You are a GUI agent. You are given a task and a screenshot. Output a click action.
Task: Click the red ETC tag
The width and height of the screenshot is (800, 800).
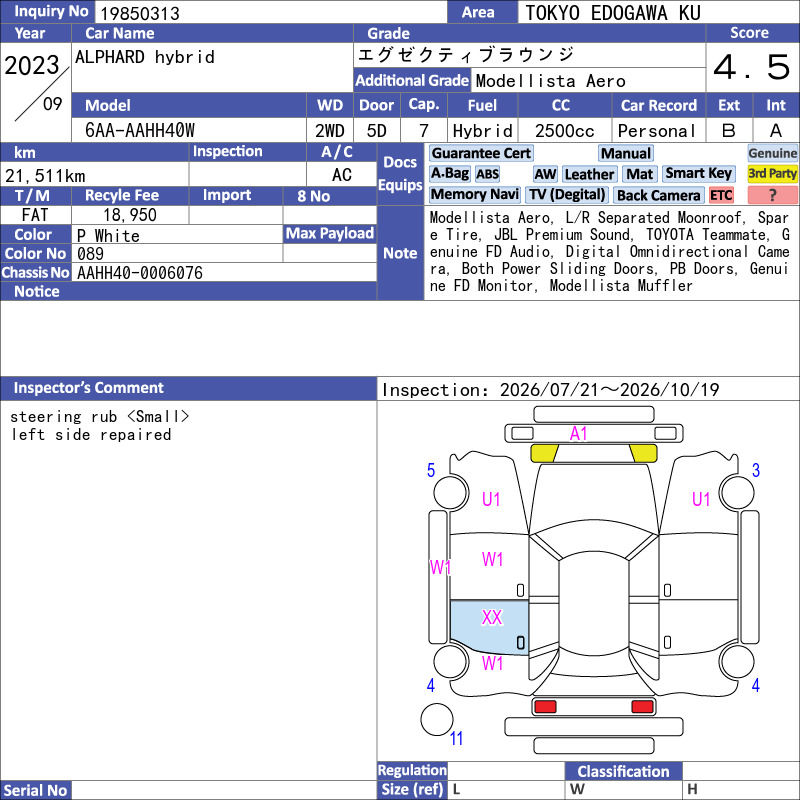click(721, 195)
